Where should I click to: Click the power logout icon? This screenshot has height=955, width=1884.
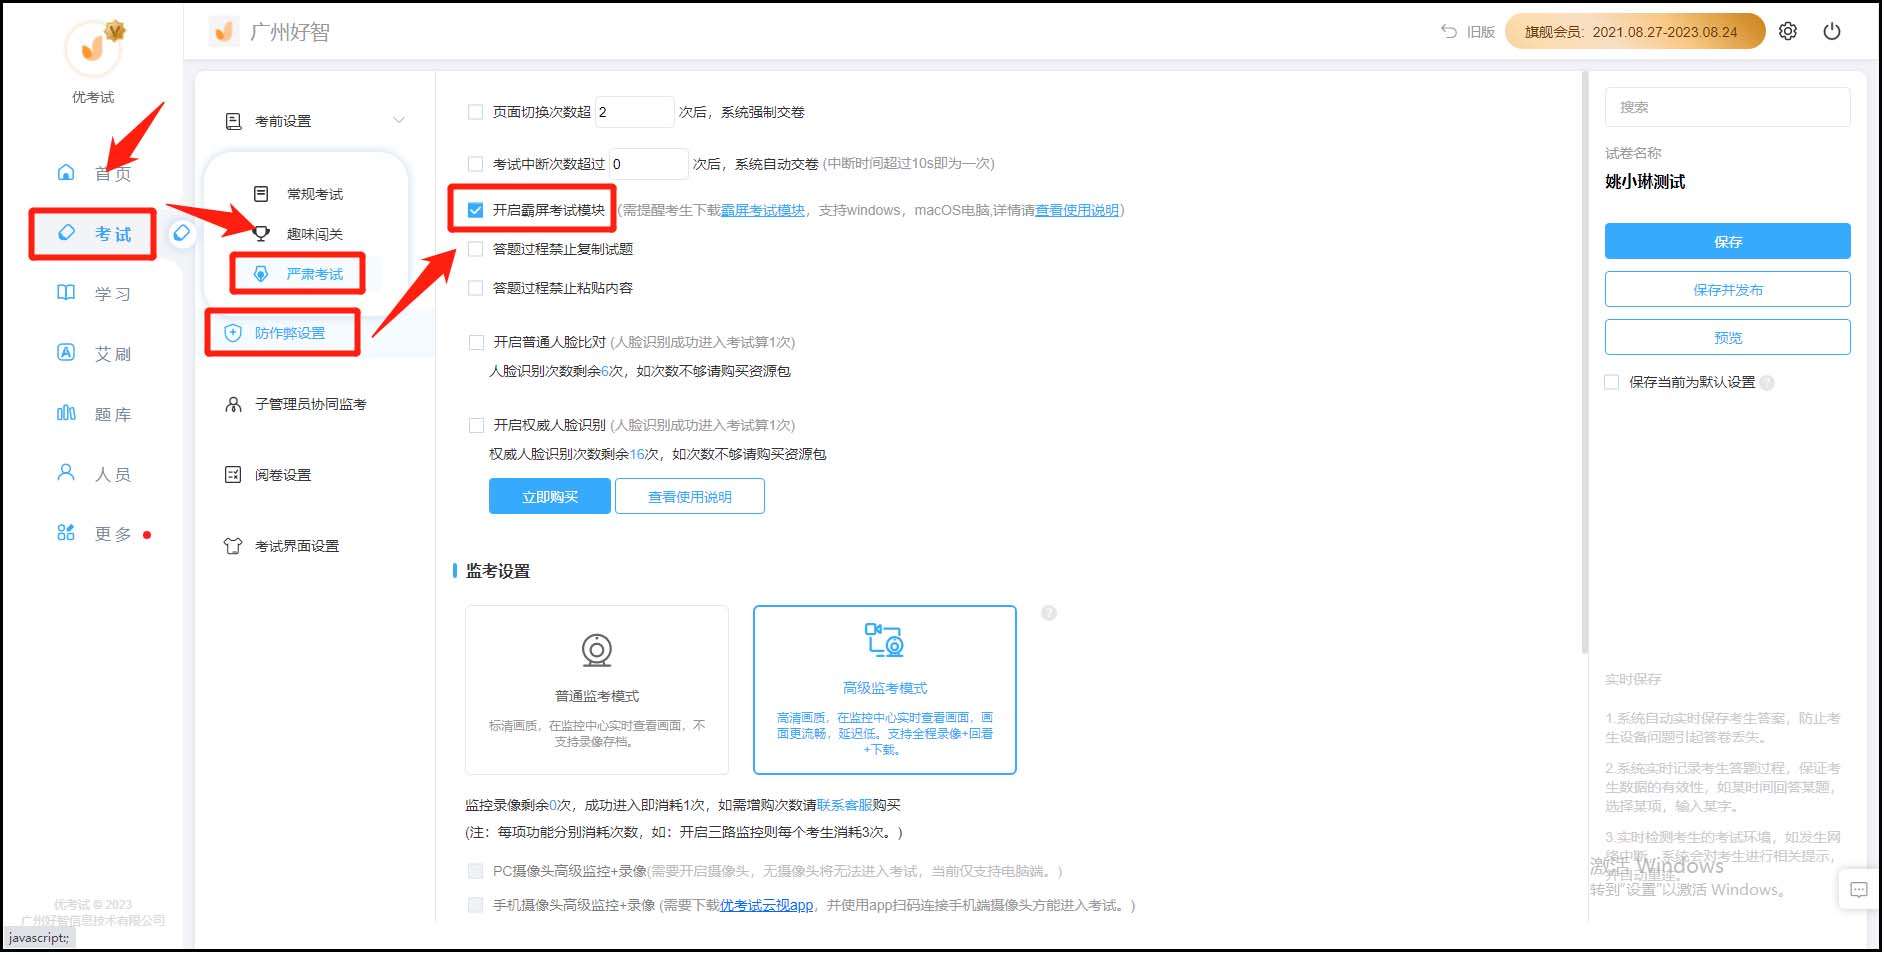tap(1833, 31)
